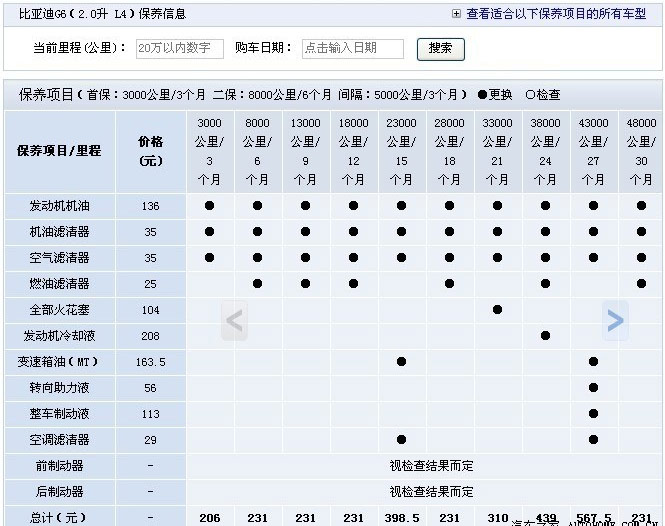Click the 变速箱油(MT) row label

pos(58,362)
